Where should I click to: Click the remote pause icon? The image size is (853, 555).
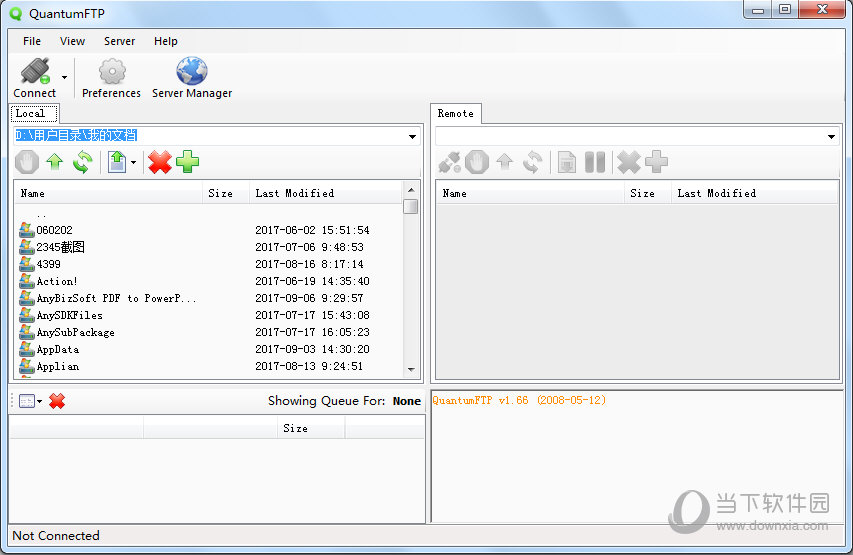(595, 162)
